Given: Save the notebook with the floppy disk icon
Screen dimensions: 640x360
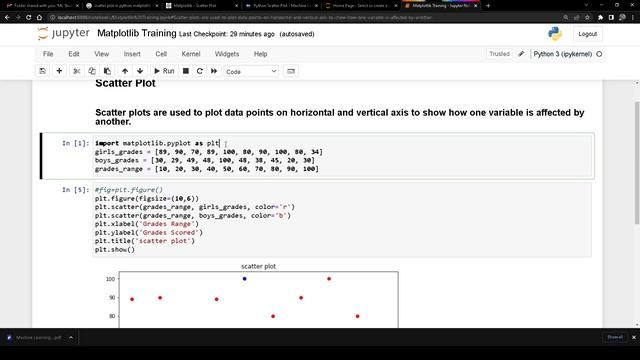Looking at the screenshot, I should pos(42,71).
